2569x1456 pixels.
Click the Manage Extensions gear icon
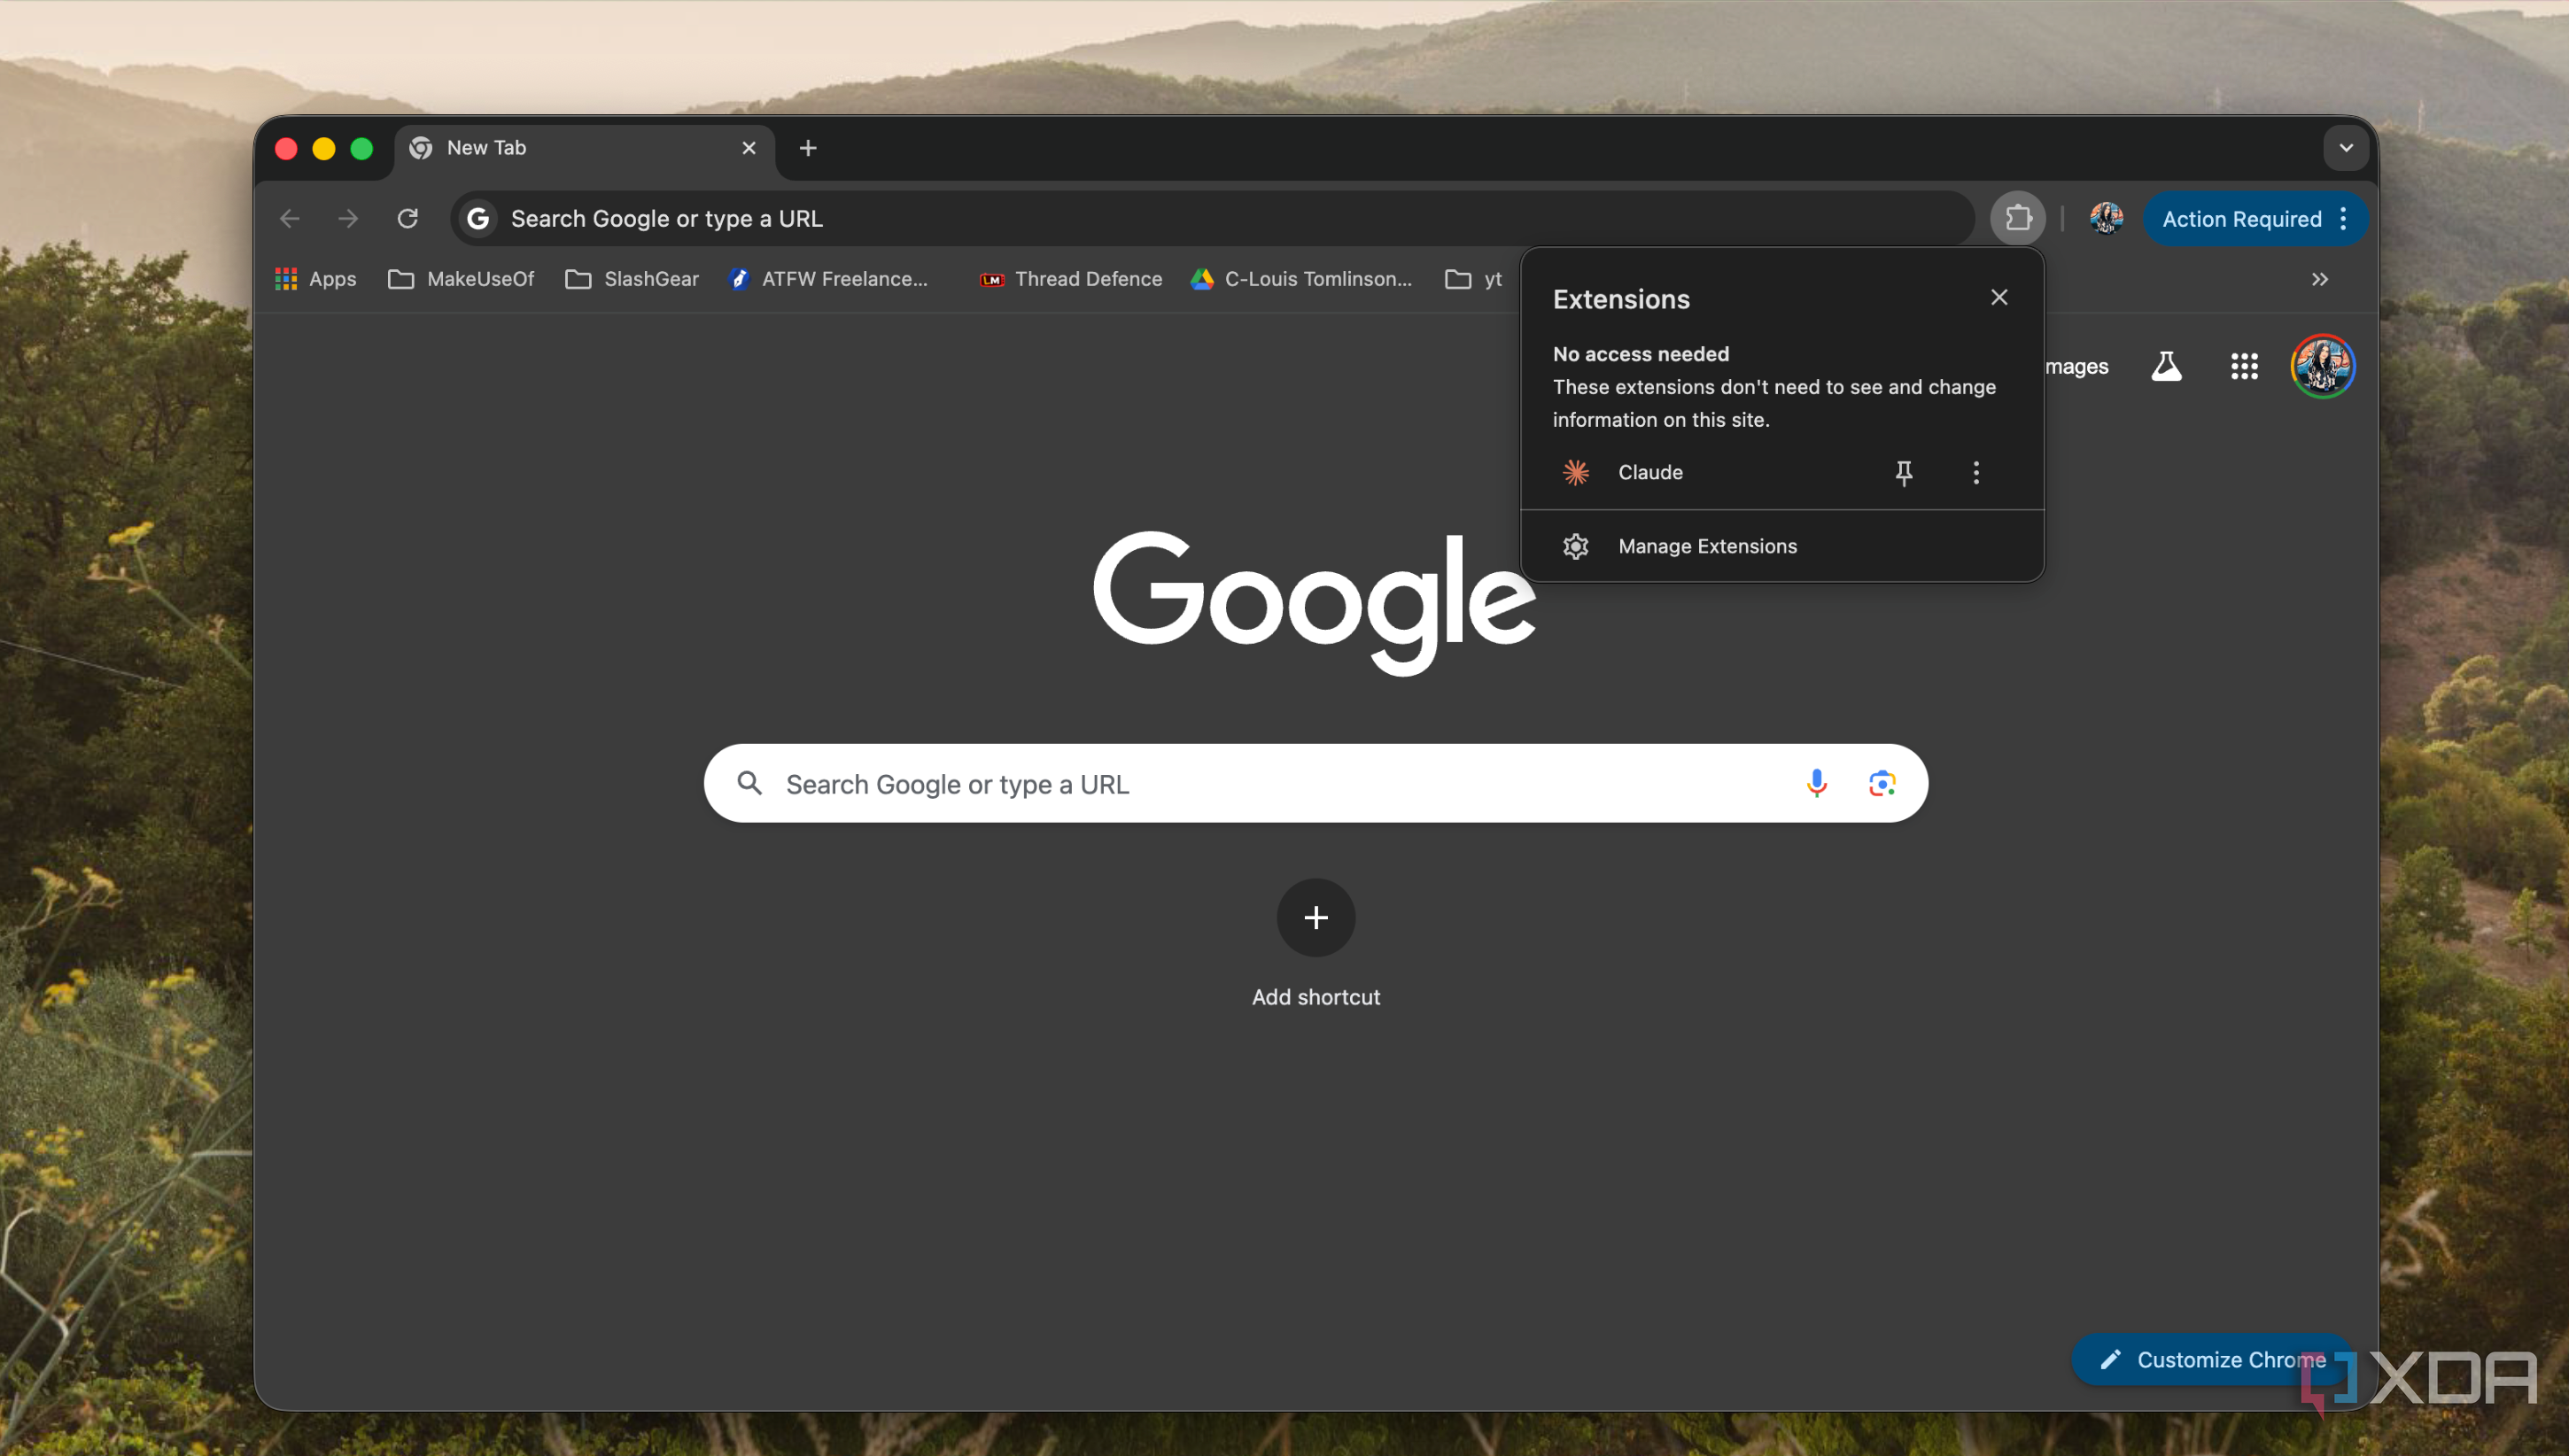click(x=1575, y=546)
